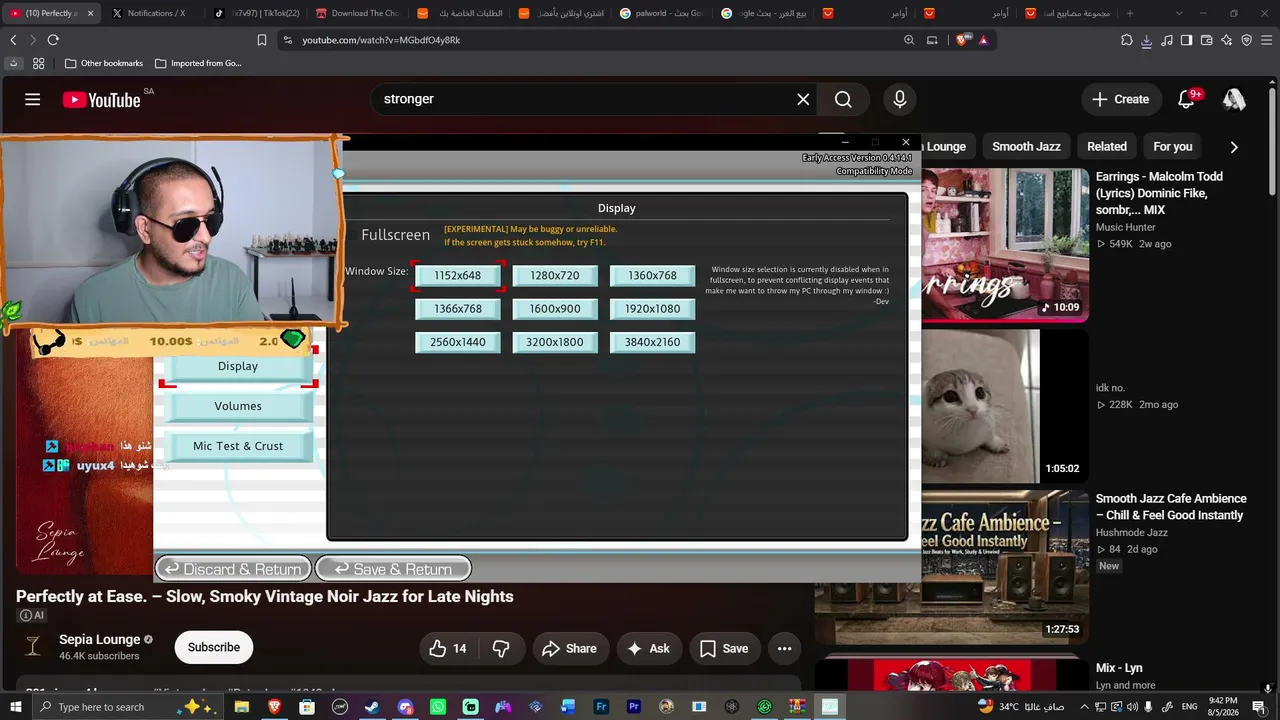Viewport: 1280px width, 720px height.
Task: Open the video's more actions ellipsis
Action: (x=785, y=648)
